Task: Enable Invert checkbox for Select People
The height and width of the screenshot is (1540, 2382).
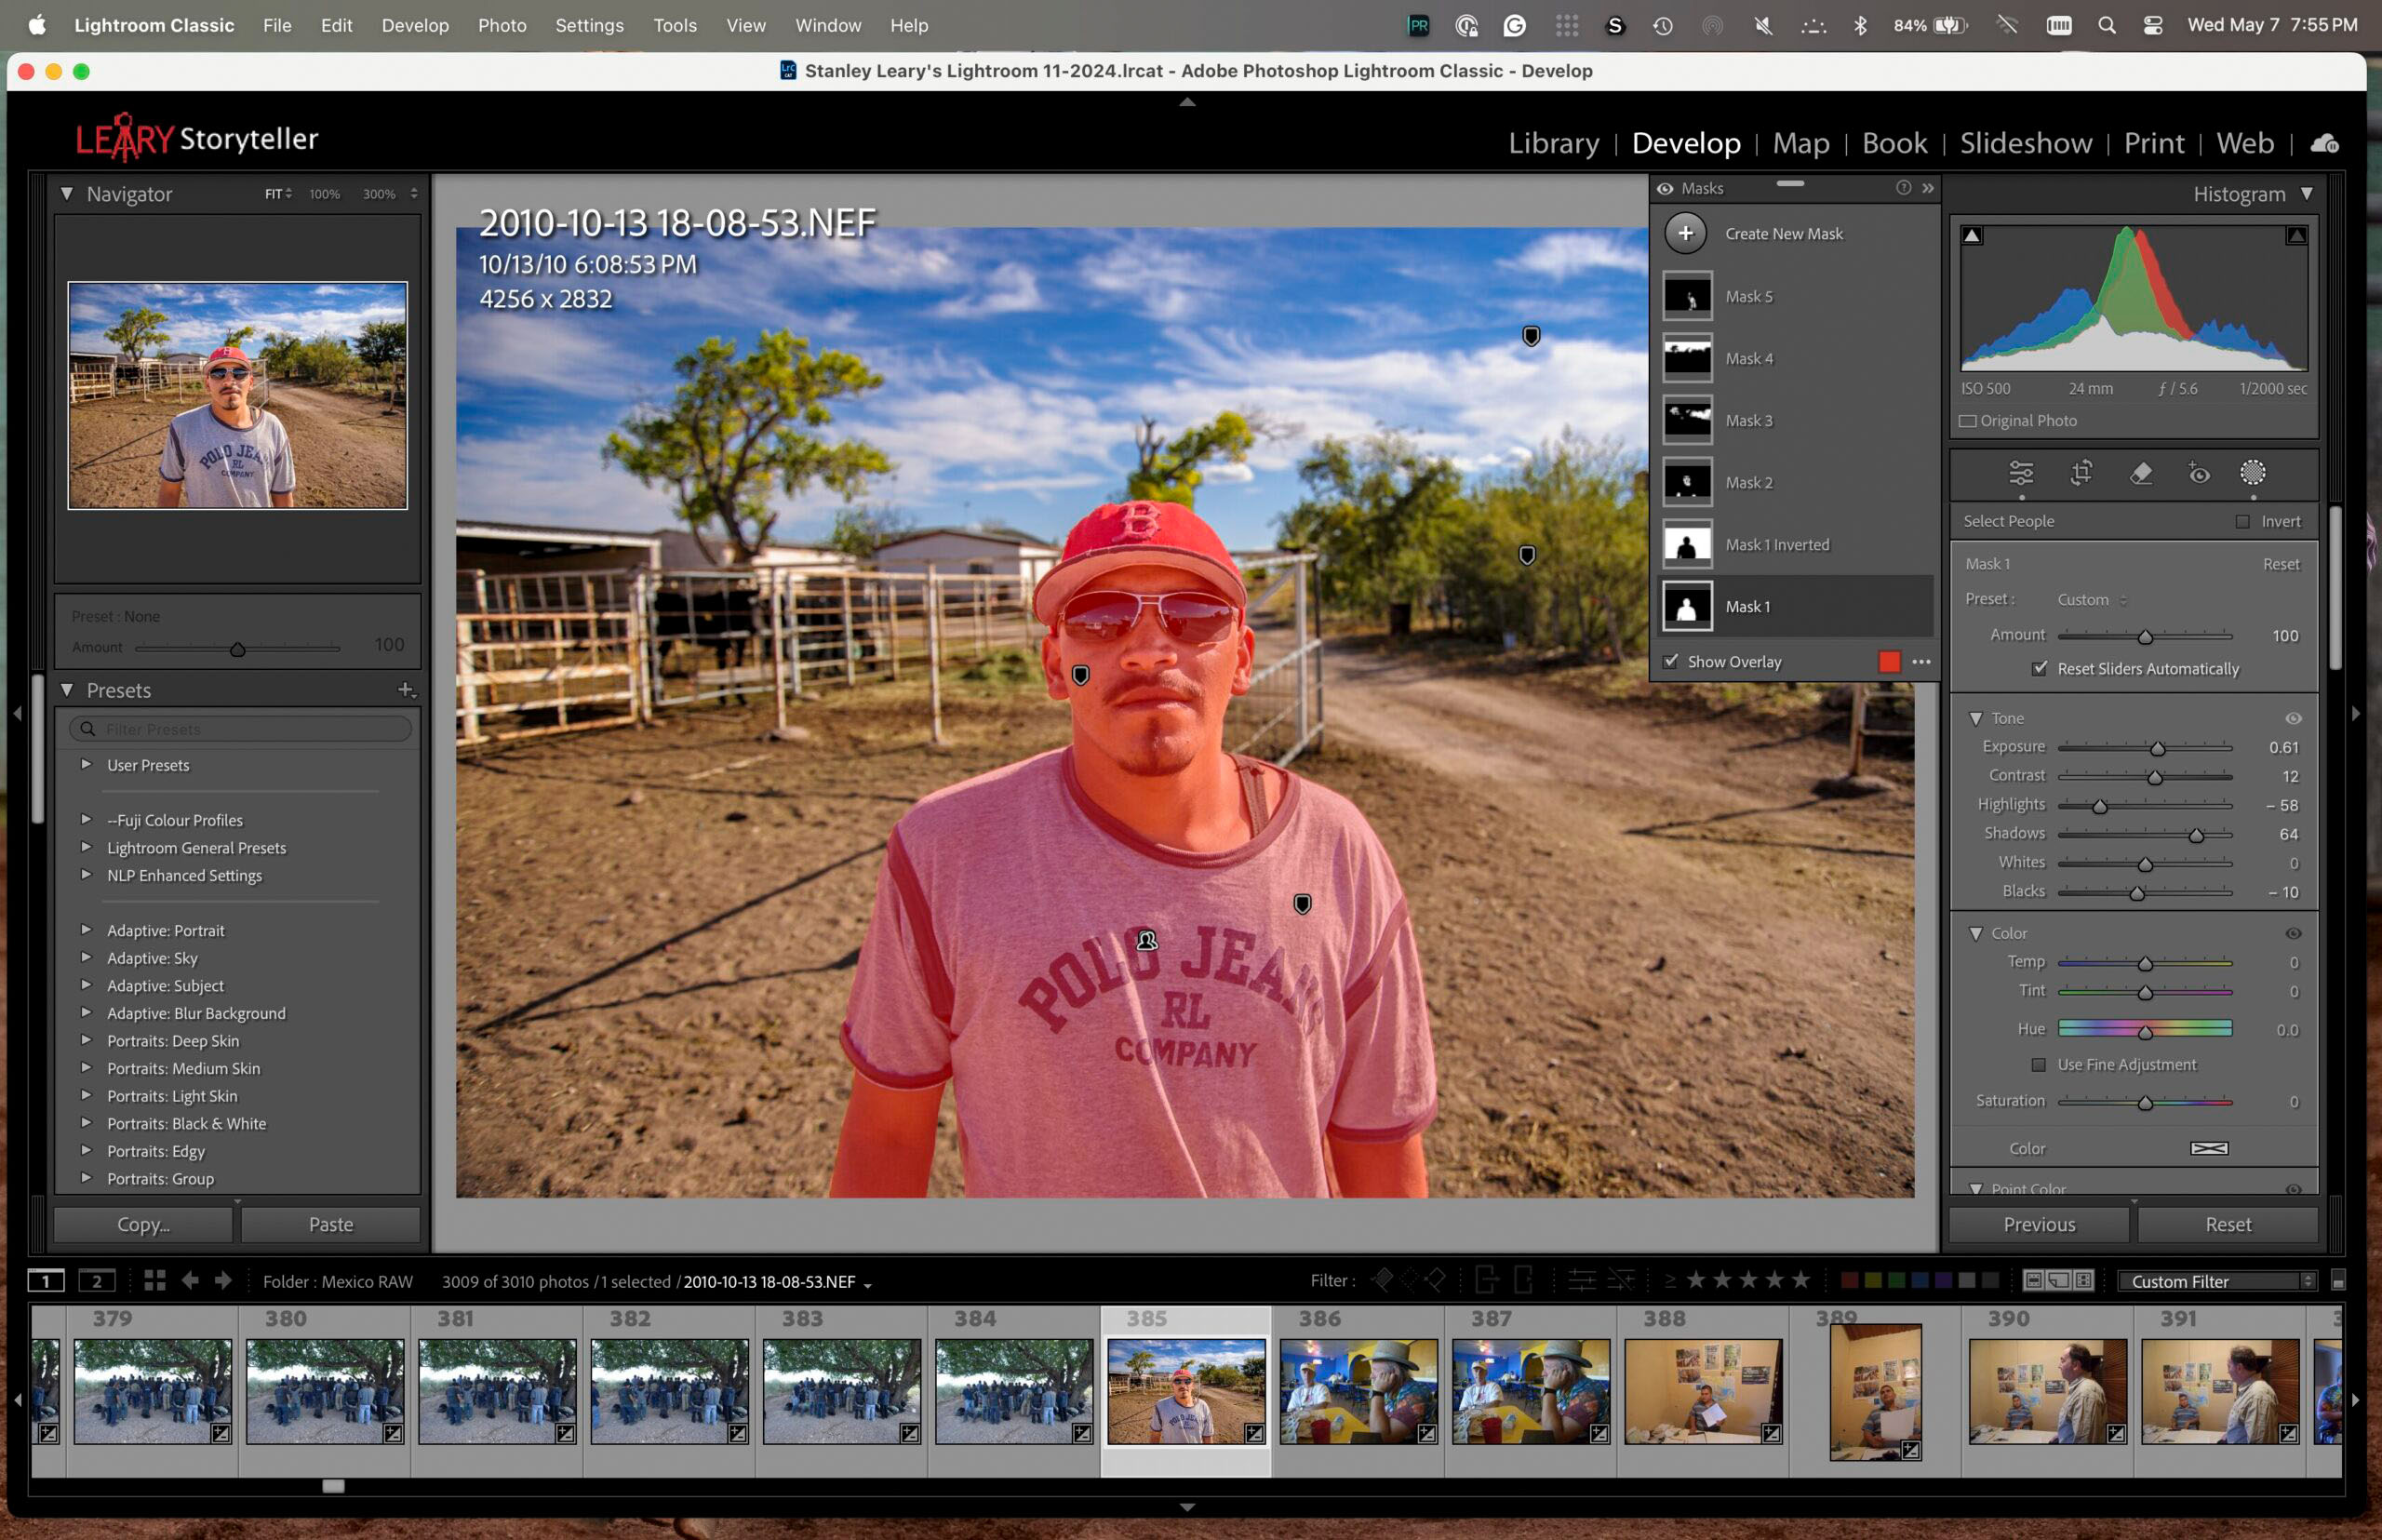Action: click(2243, 521)
